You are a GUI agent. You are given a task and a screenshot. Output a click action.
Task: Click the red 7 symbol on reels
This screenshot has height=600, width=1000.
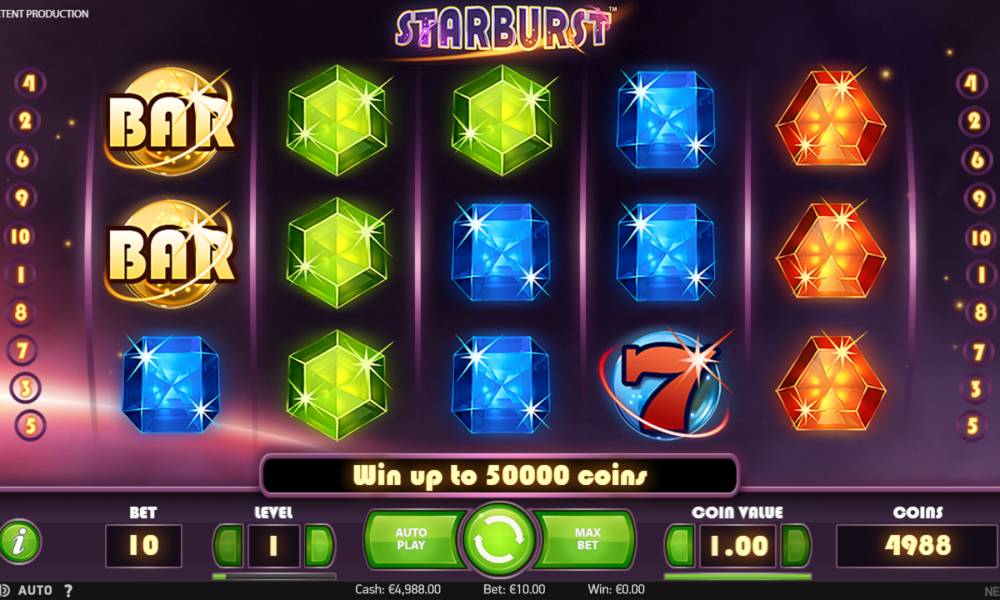click(665, 384)
